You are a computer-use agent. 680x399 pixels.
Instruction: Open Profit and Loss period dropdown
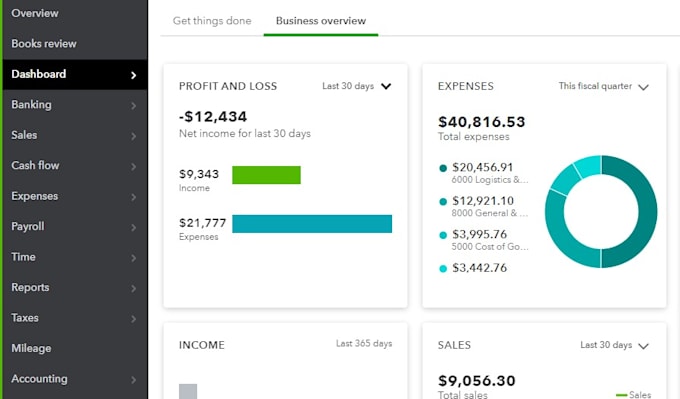356,86
